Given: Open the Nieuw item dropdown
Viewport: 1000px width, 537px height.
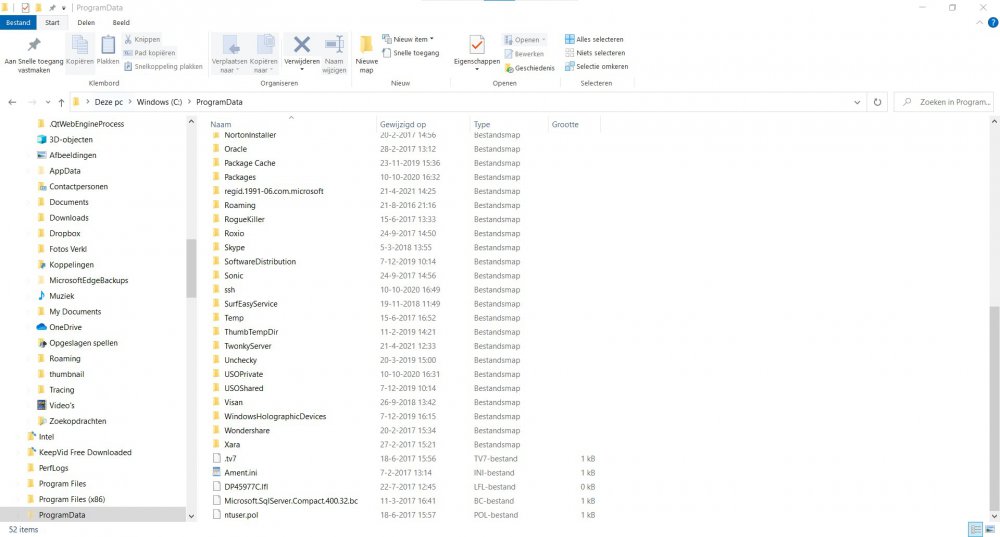Looking at the screenshot, I should pyautogui.click(x=412, y=39).
